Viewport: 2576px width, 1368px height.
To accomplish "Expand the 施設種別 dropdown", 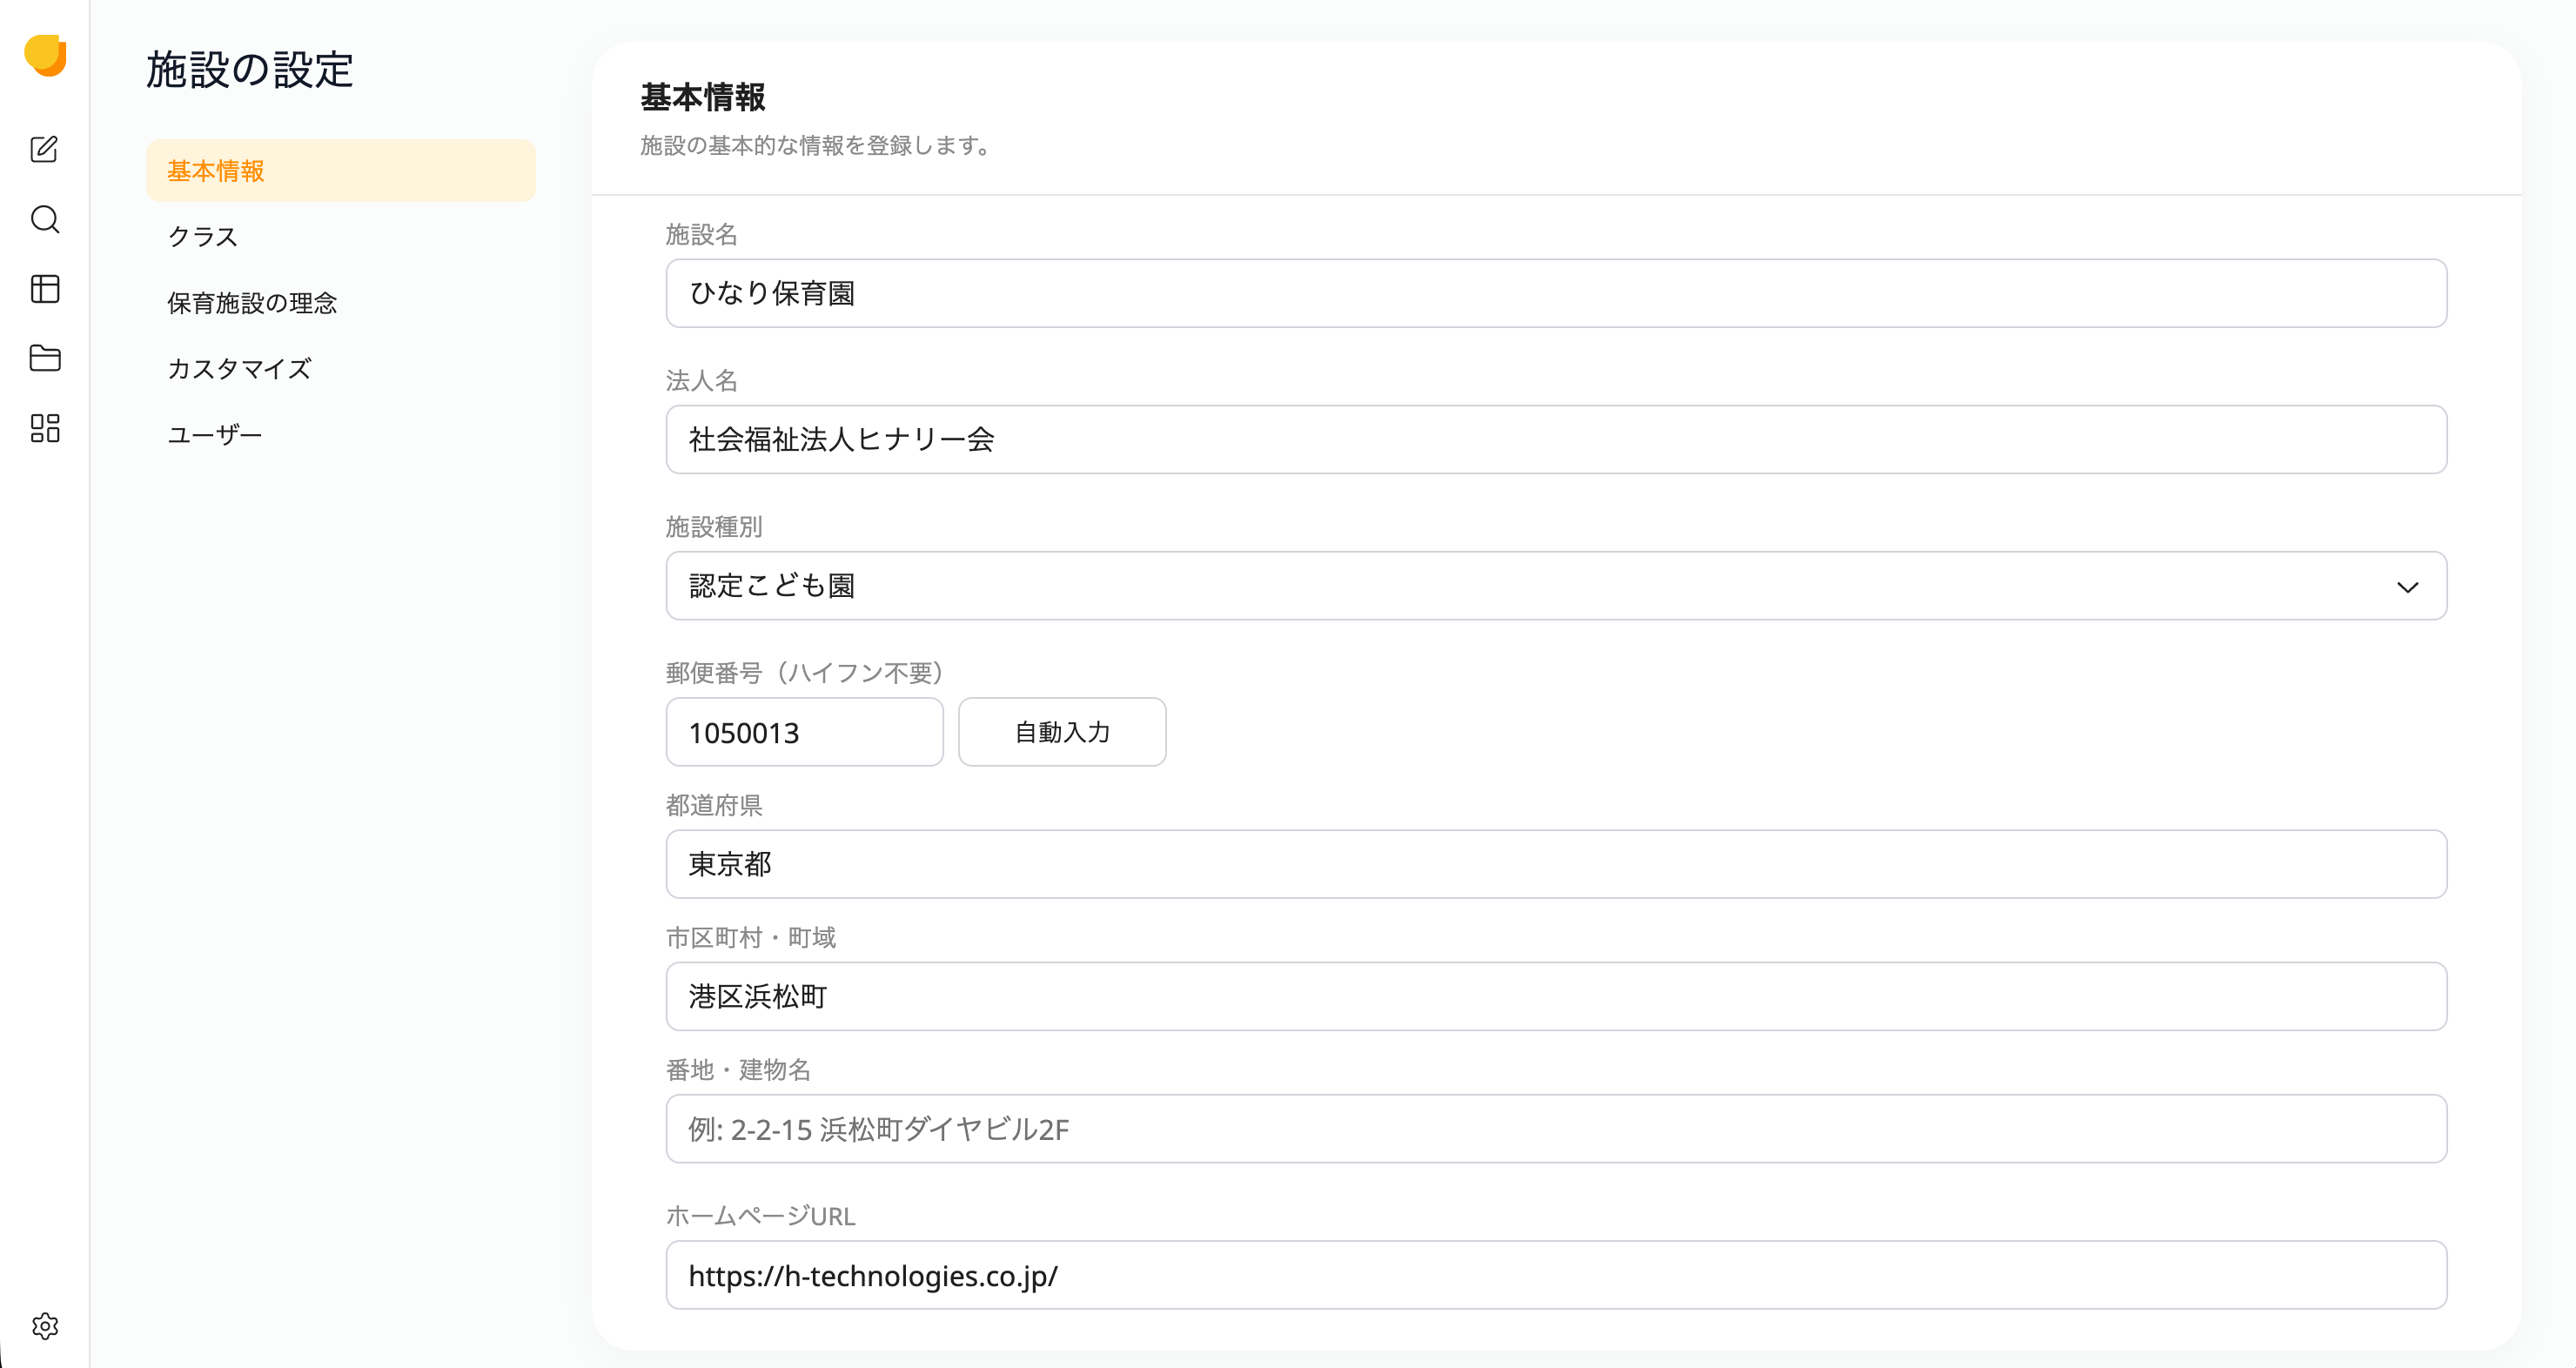I will (1556, 586).
